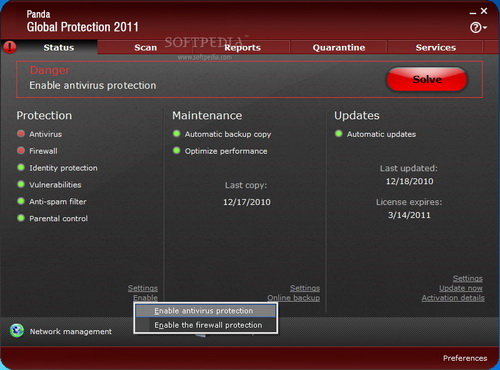Click the last updated date 12/18/2010
The width and height of the screenshot is (500, 370).
(x=409, y=181)
